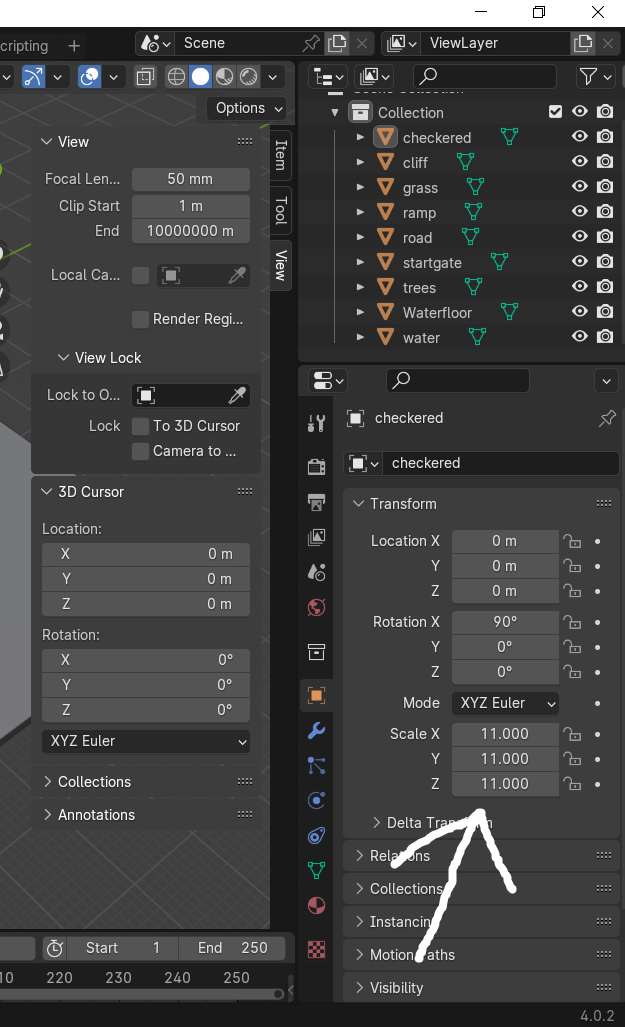Uncheck the Collection exclude checkbox
Screen dimensions: 625x1027
(556, 111)
